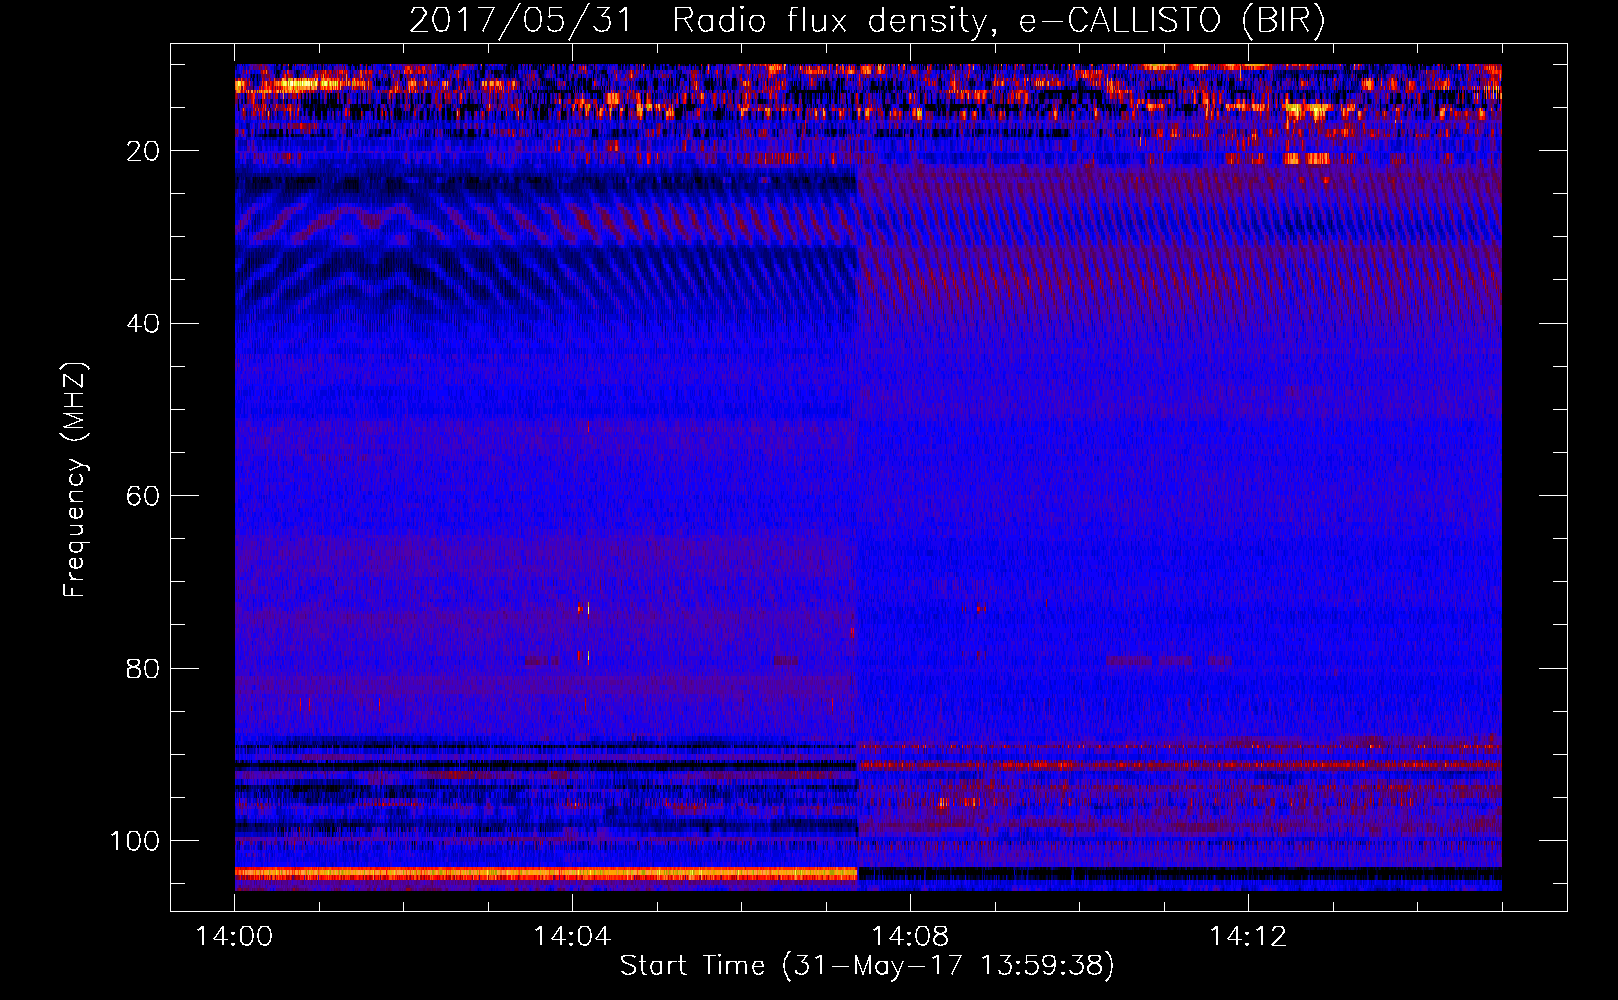Click the 14:12 time tick label

pyautogui.click(x=1248, y=937)
